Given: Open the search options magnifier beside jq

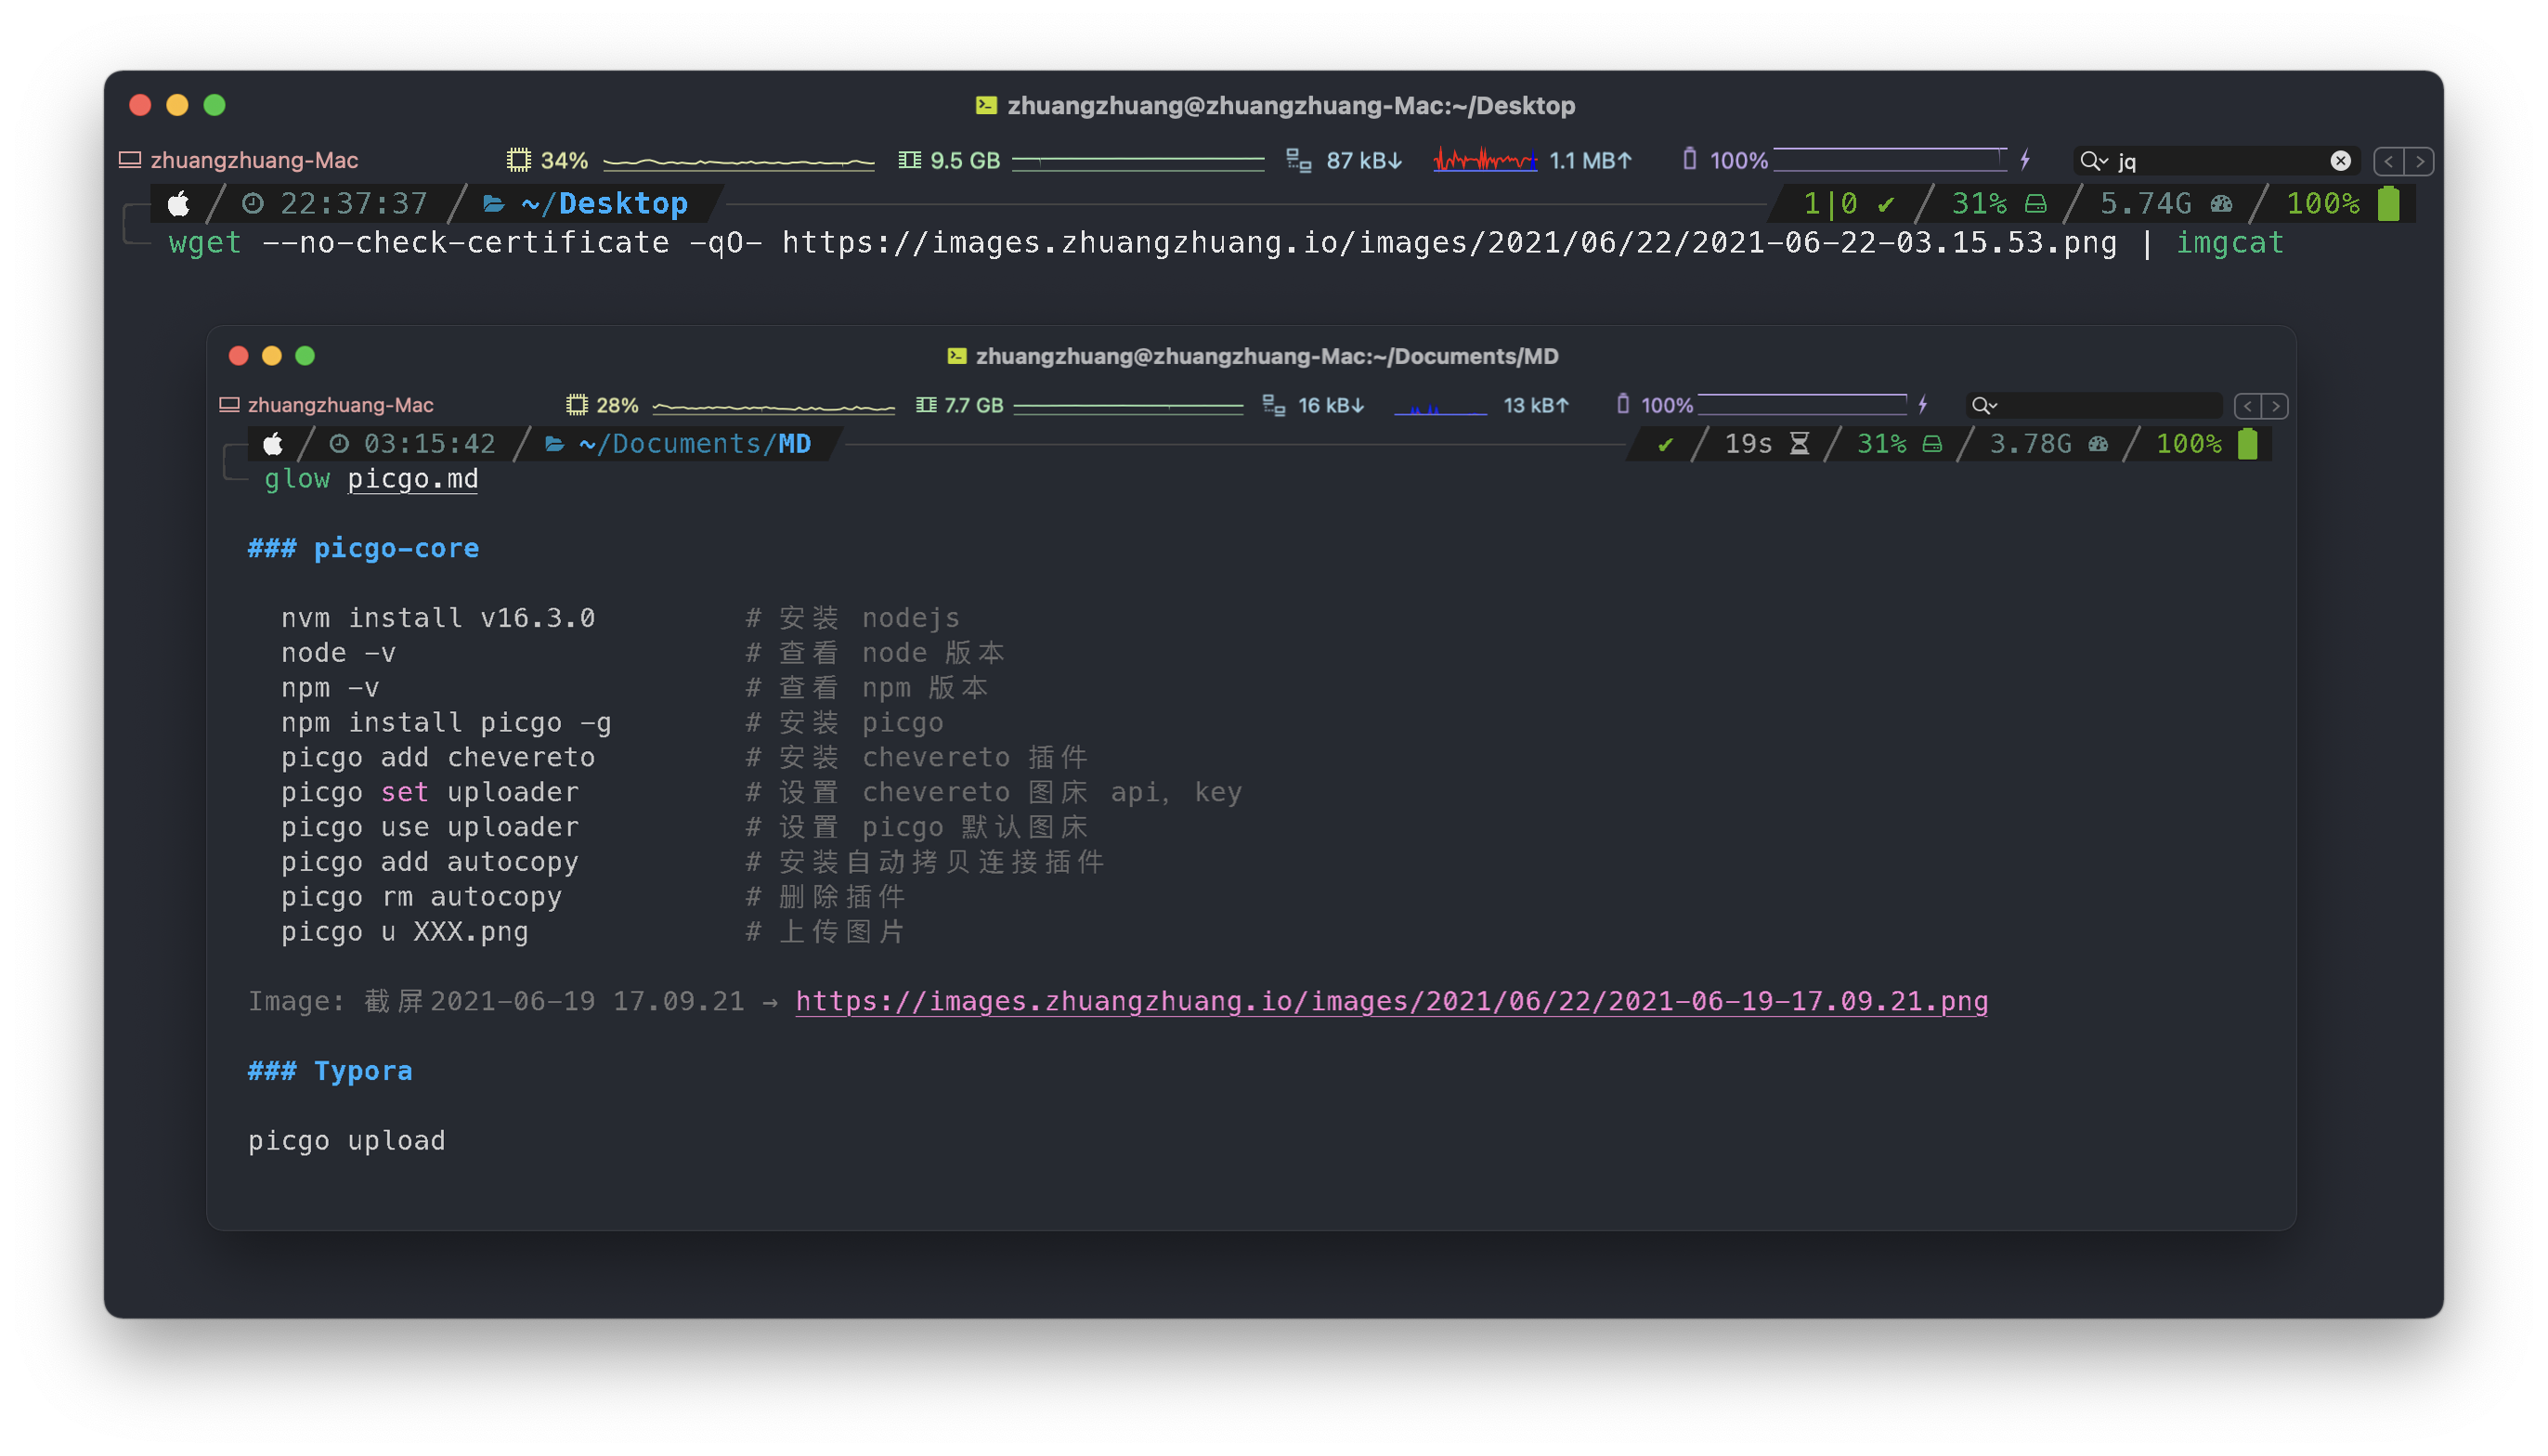Looking at the screenshot, I should 2094,160.
